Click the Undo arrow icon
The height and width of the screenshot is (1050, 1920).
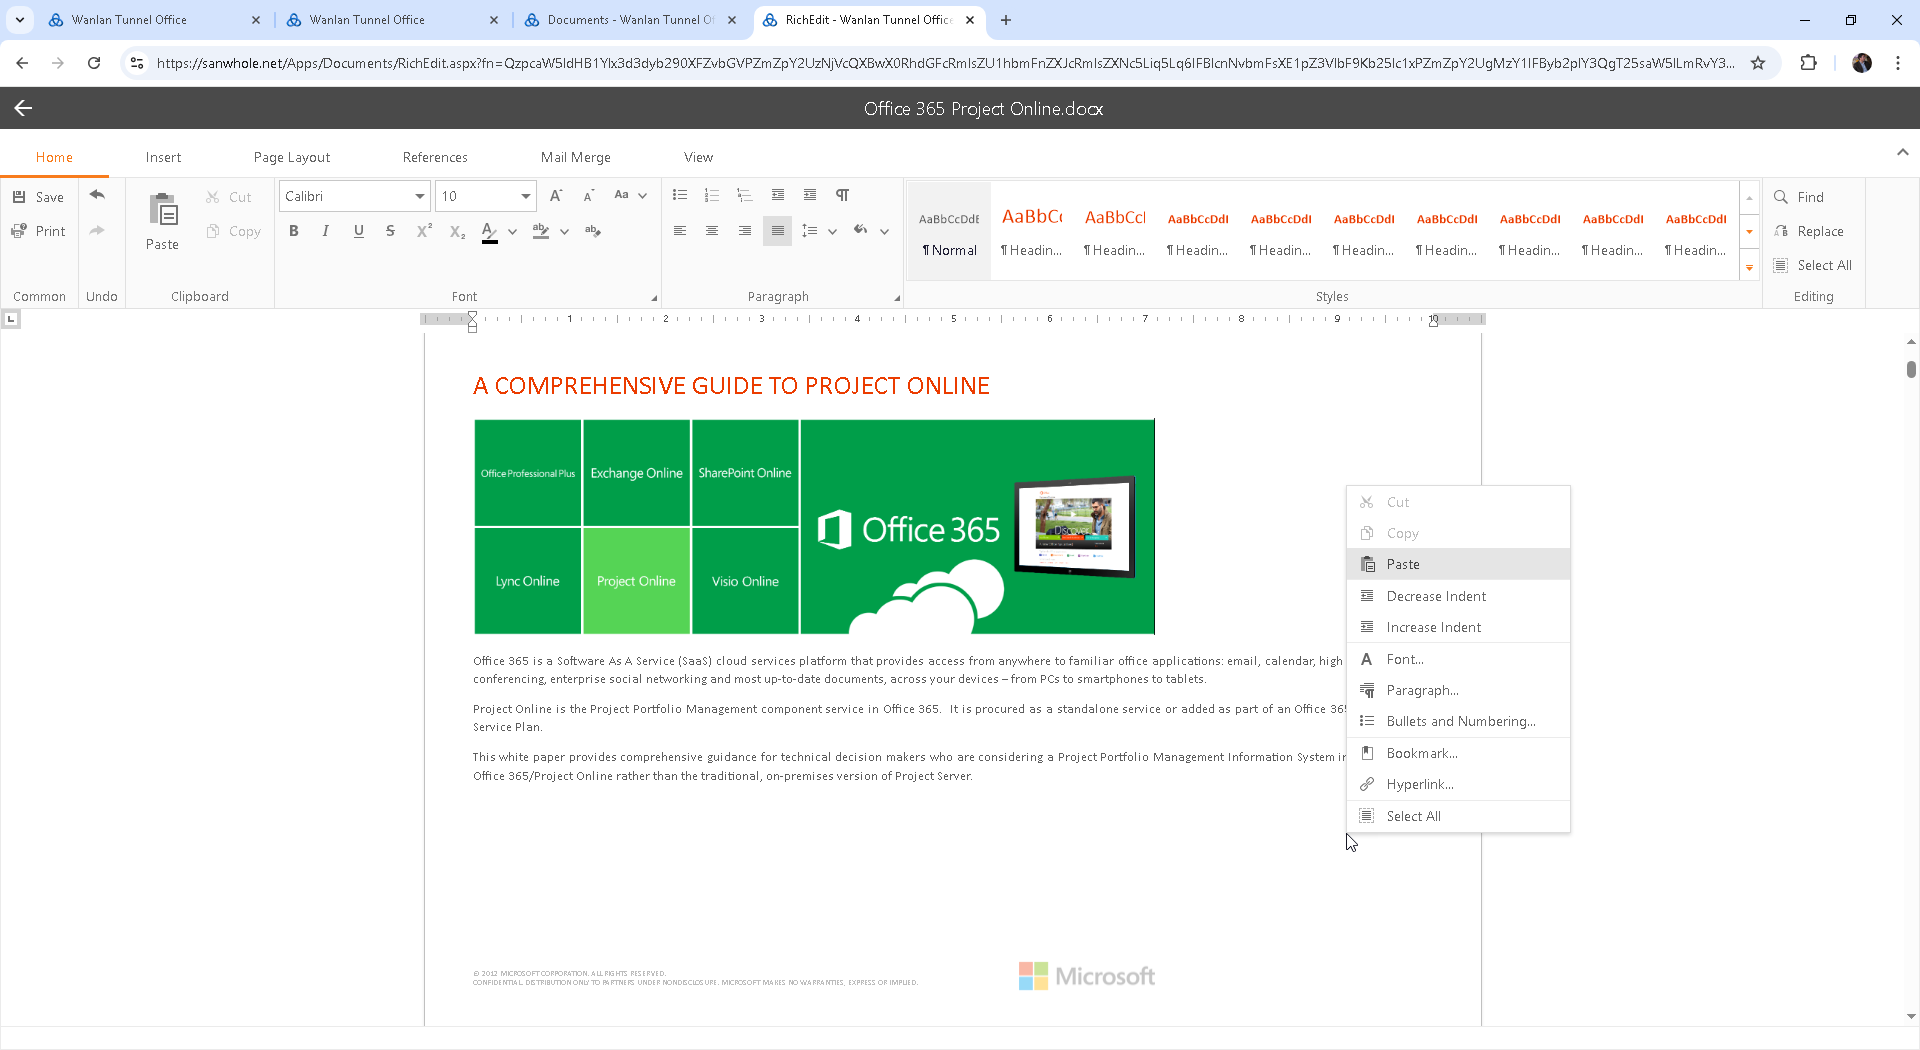[x=97, y=195]
